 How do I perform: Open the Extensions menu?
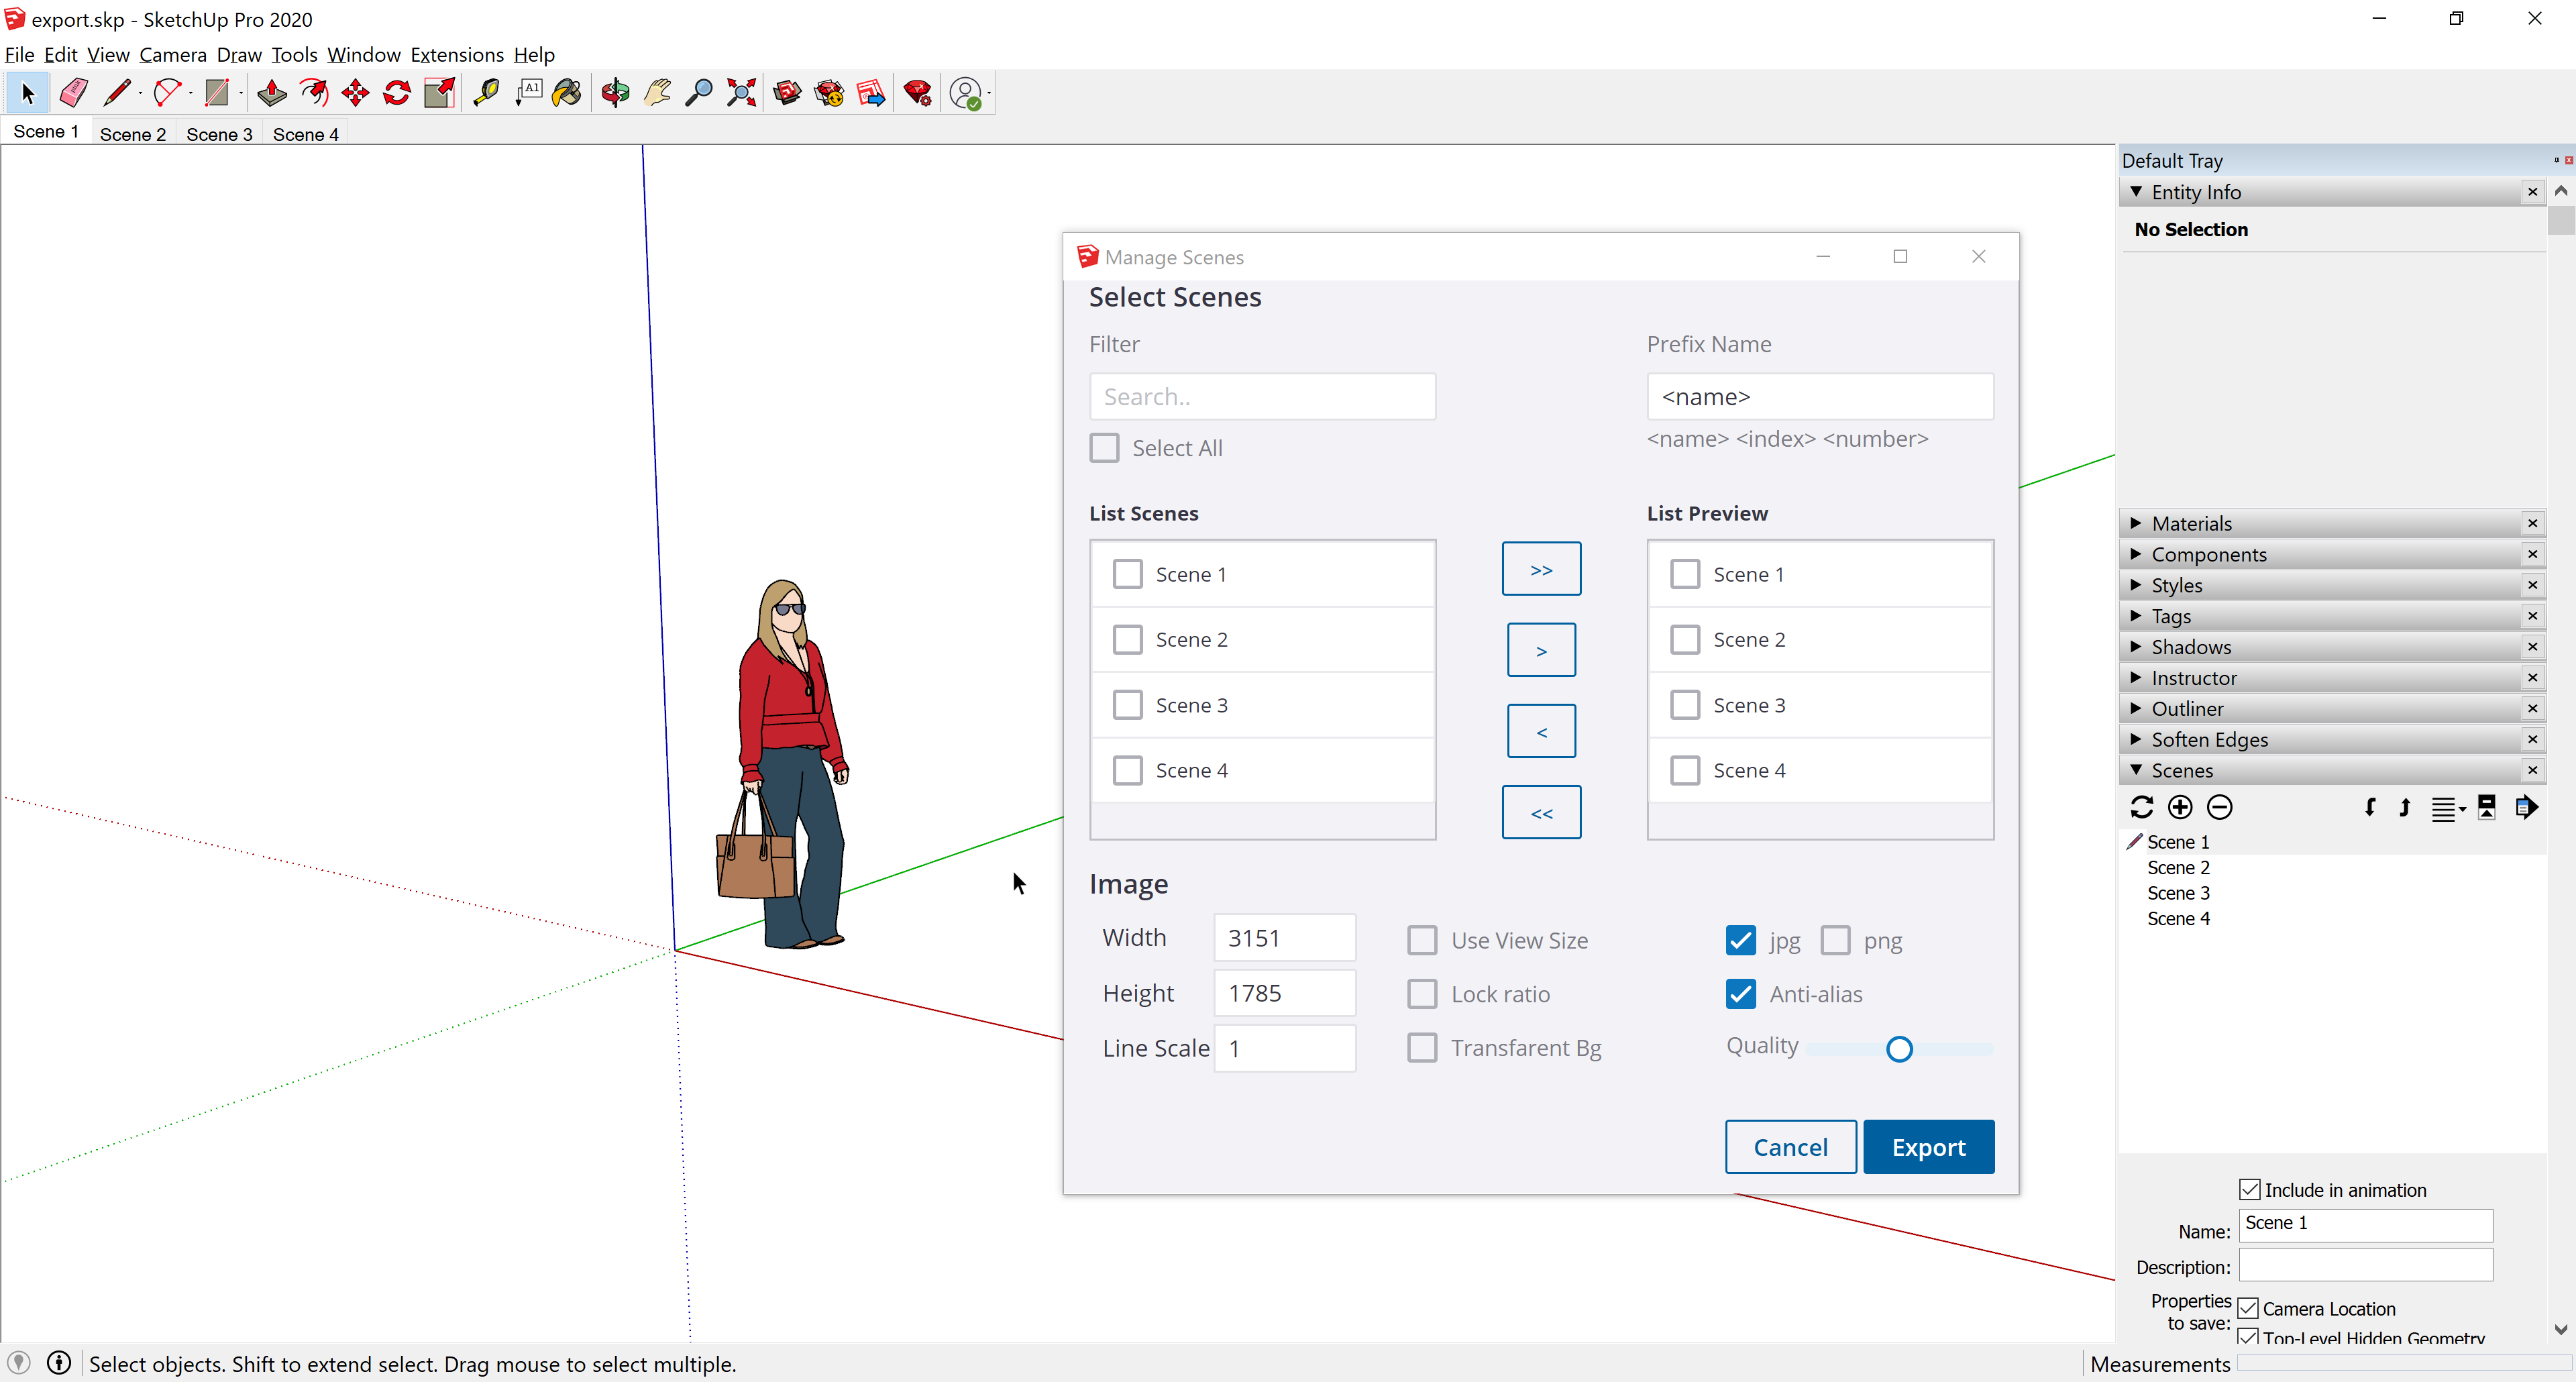coord(457,55)
